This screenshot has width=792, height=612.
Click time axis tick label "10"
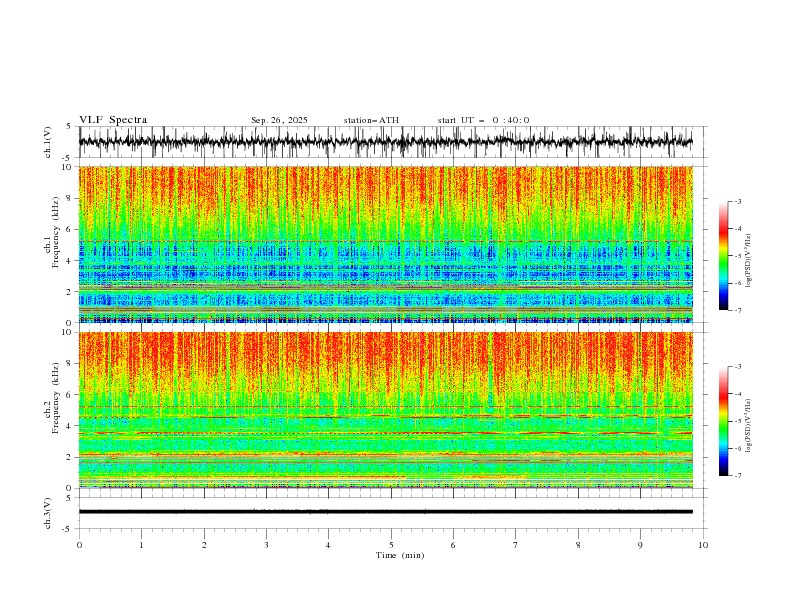pos(703,545)
